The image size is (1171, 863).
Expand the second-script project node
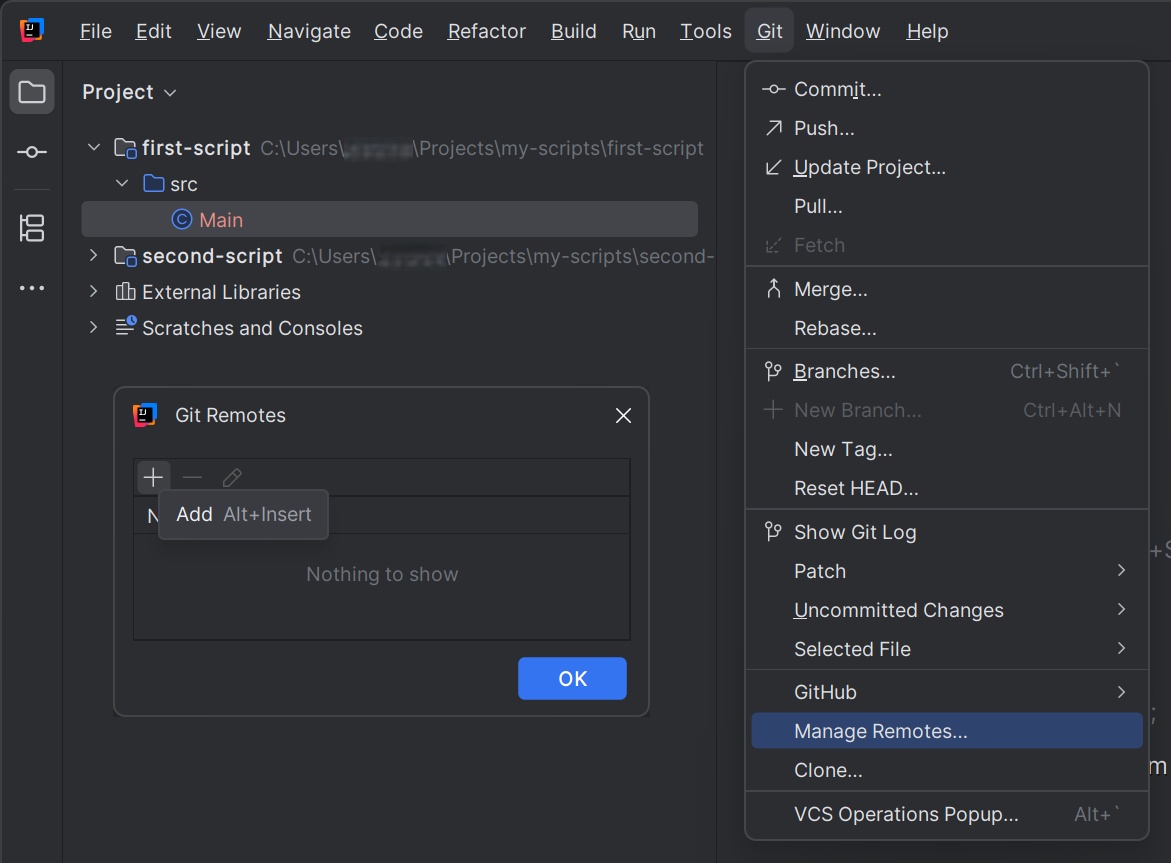click(93, 255)
